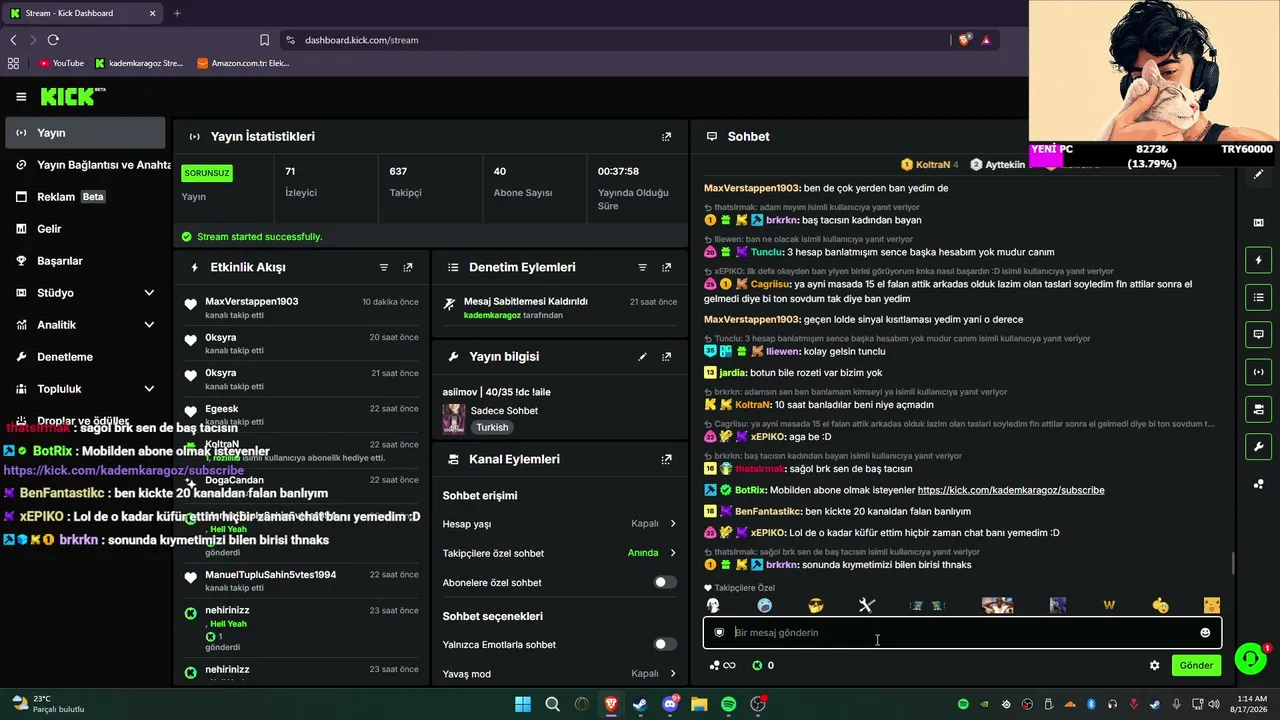Open Hesap yaşı setting chevron
The width and height of the screenshot is (1280, 720).
[673, 524]
